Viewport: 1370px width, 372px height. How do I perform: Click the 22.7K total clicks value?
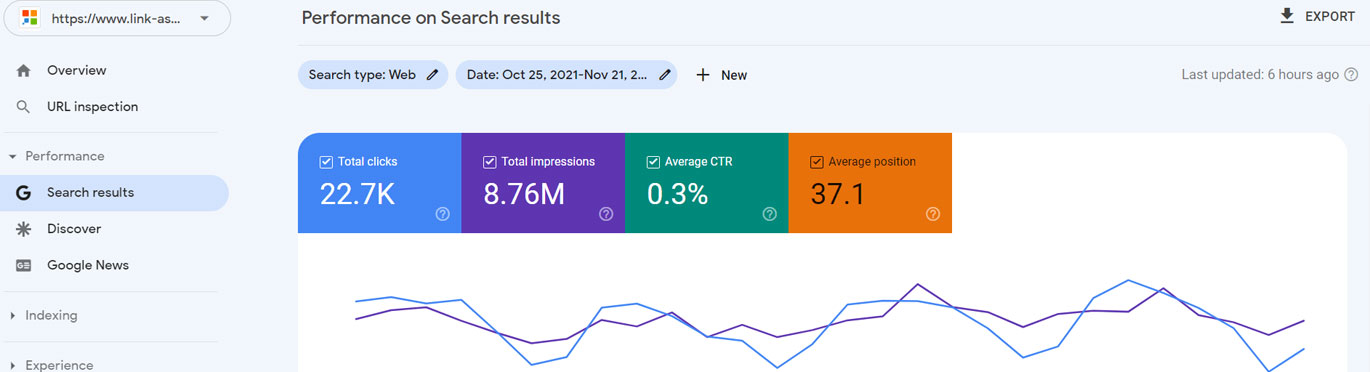pyautogui.click(x=357, y=194)
